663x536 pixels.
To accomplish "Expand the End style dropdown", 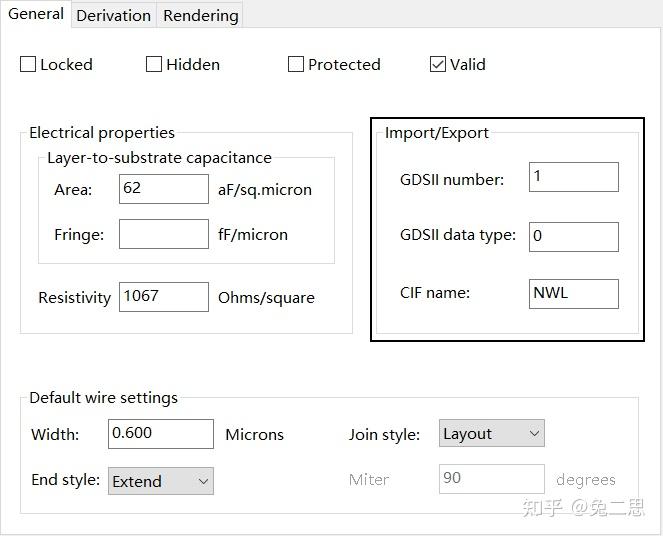I will 160,481.
